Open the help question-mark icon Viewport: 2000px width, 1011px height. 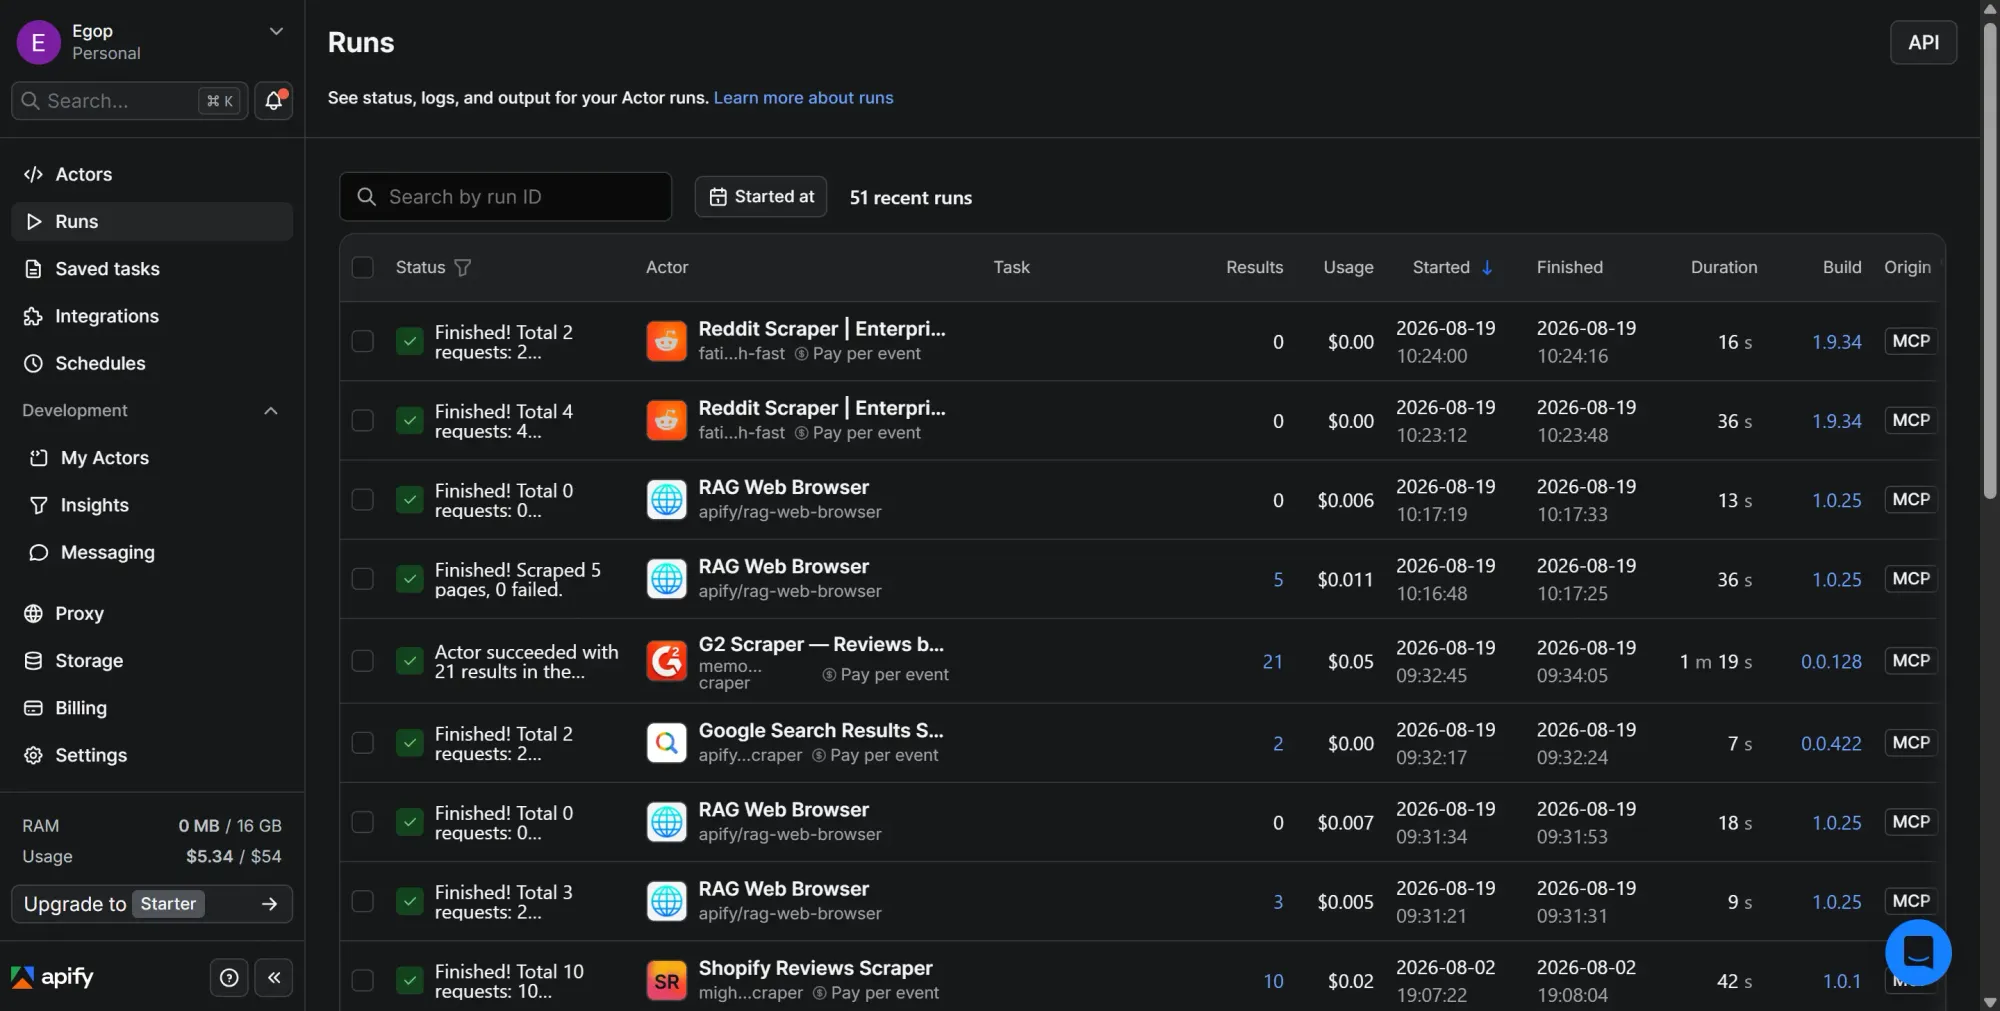click(229, 977)
